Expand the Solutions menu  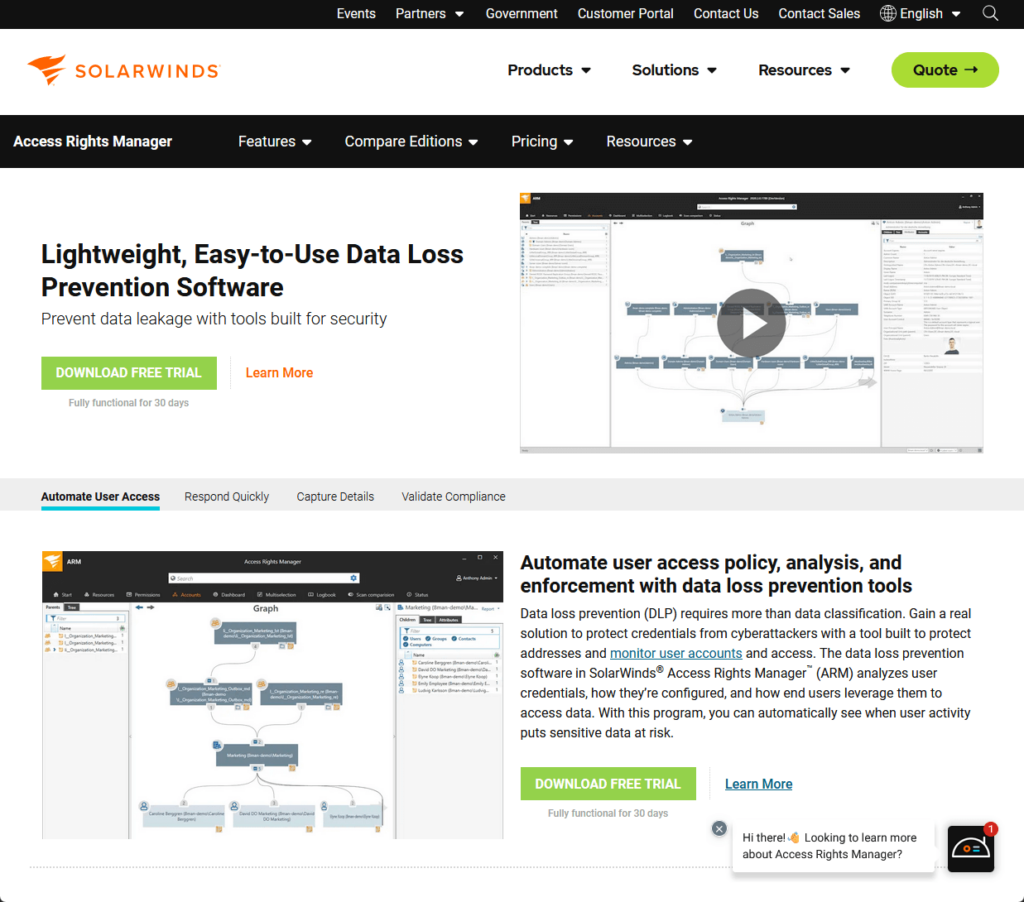tap(674, 70)
